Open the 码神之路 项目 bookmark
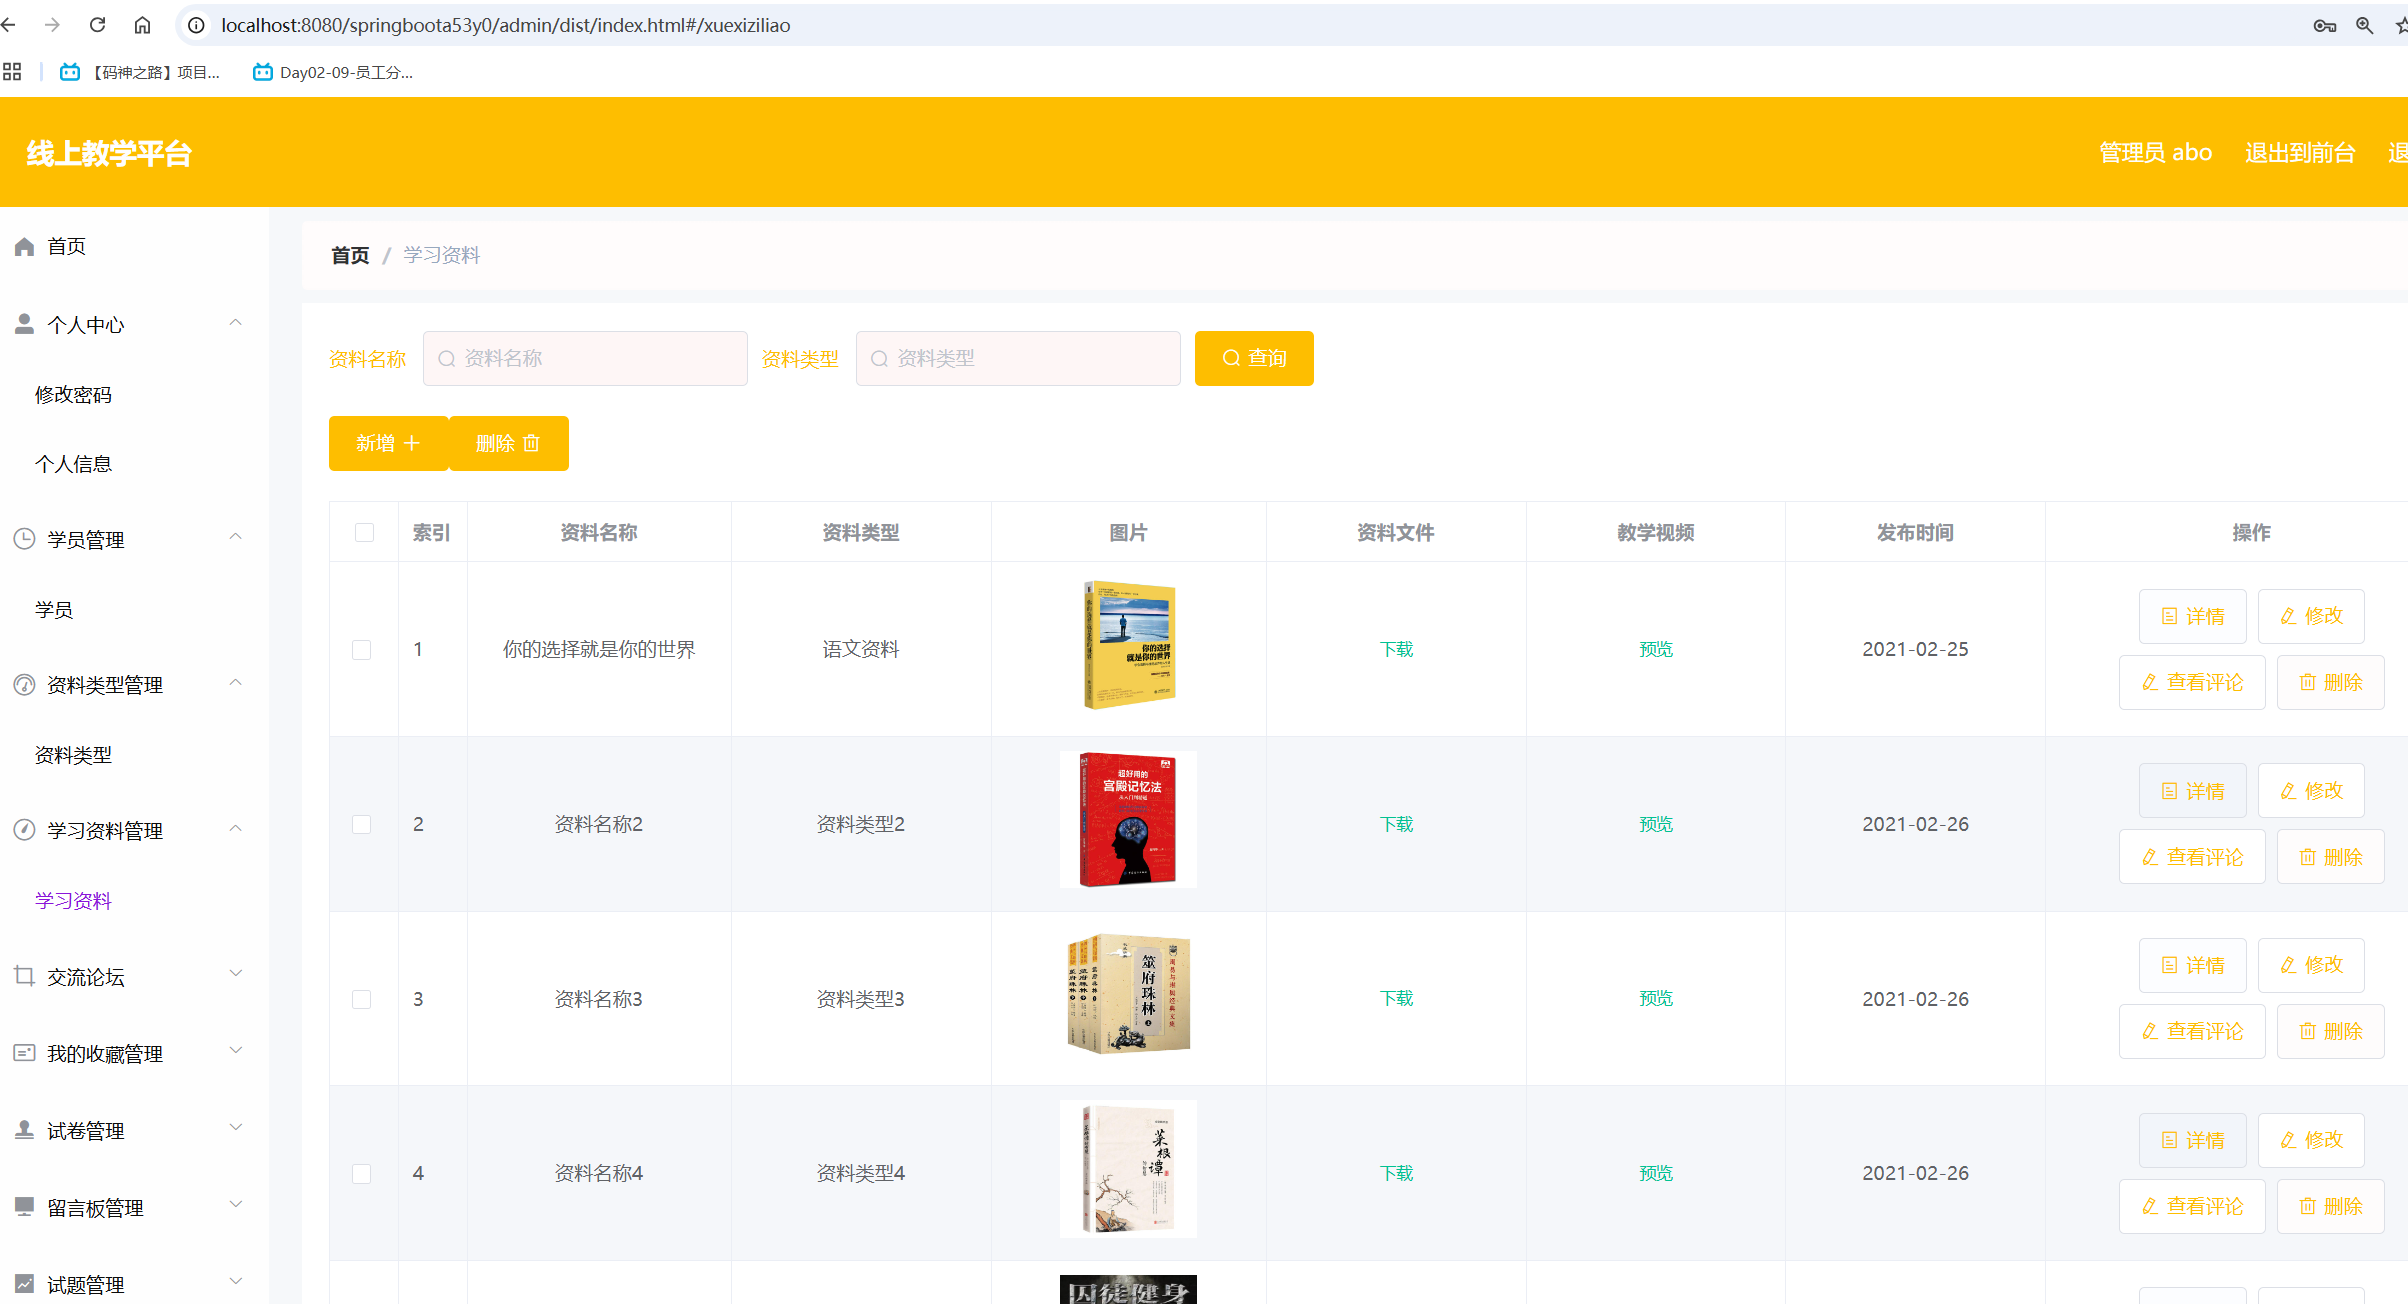The width and height of the screenshot is (2408, 1304). [x=140, y=72]
